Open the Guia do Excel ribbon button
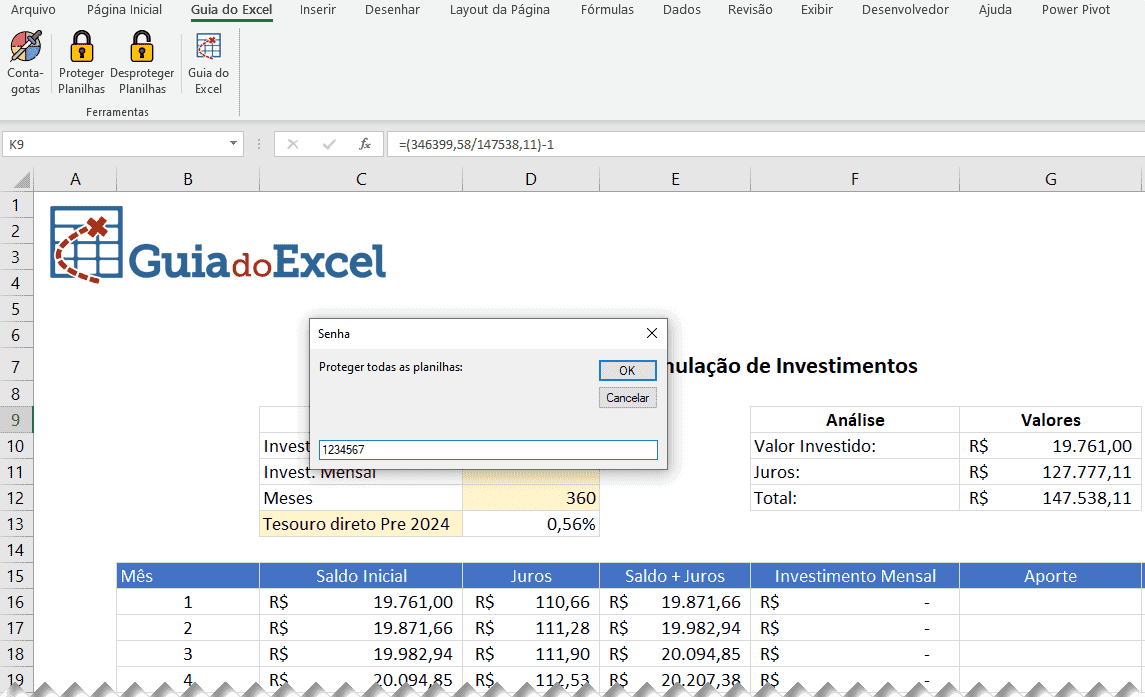1145x697 pixels. pos(208,63)
